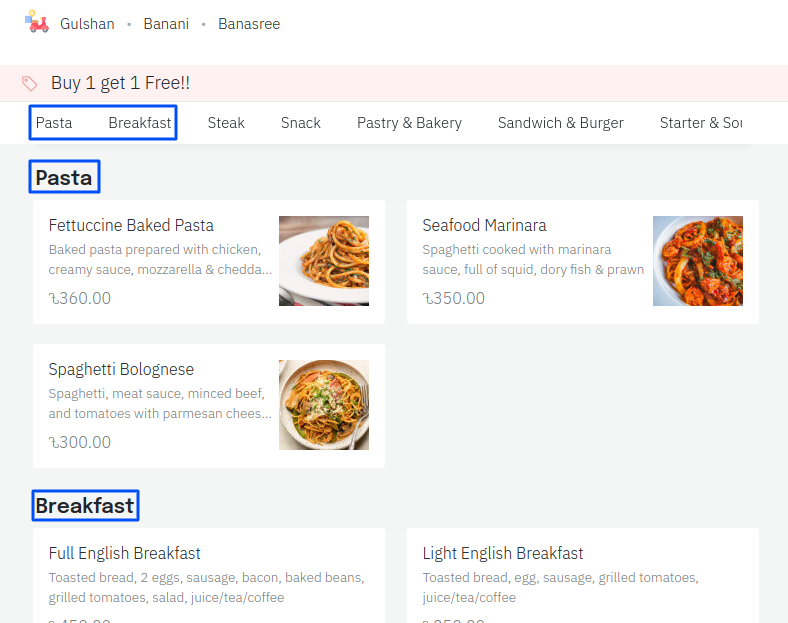The height and width of the screenshot is (623, 788).
Task: Click the Seafood Marinara photo
Action: 697,261
